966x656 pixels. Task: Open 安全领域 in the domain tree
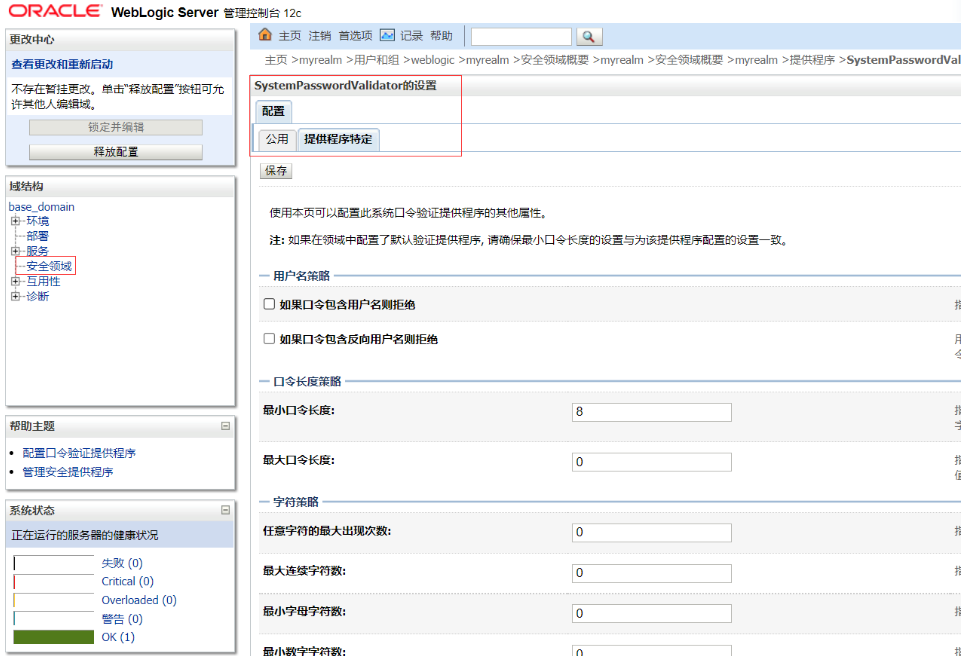[49, 266]
